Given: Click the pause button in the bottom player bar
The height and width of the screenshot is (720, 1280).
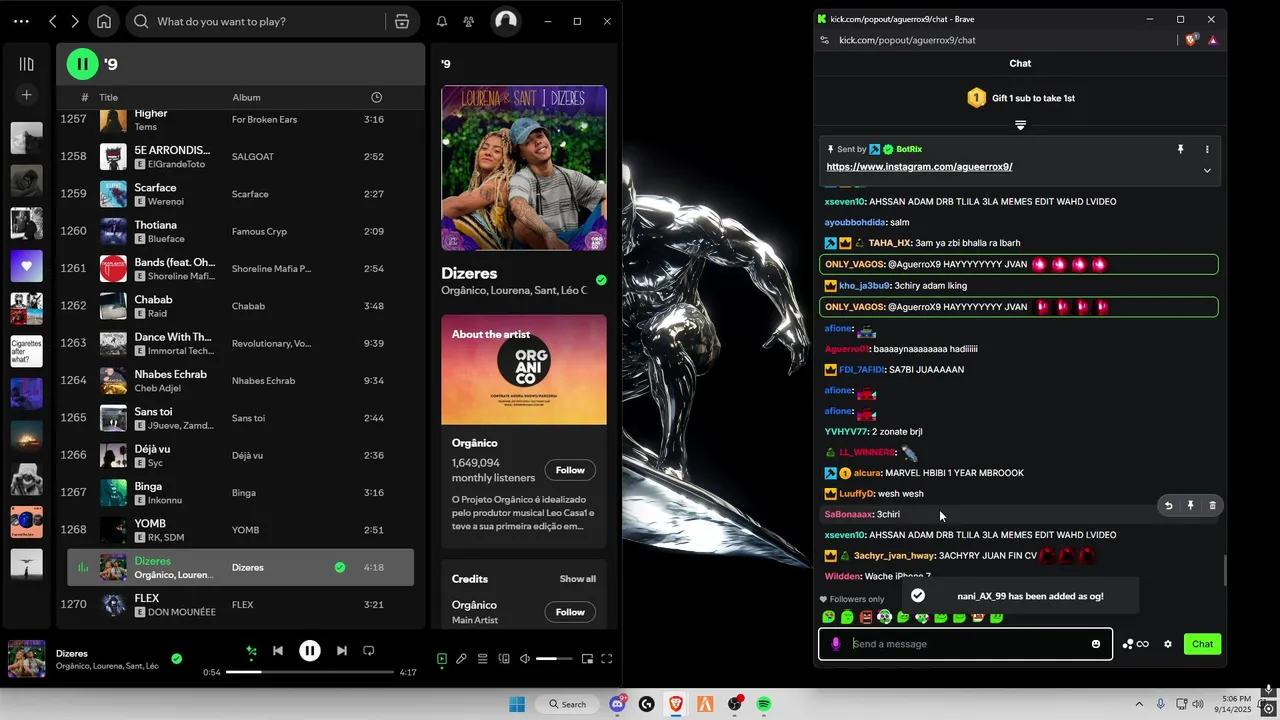Looking at the screenshot, I should coord(310,651).
